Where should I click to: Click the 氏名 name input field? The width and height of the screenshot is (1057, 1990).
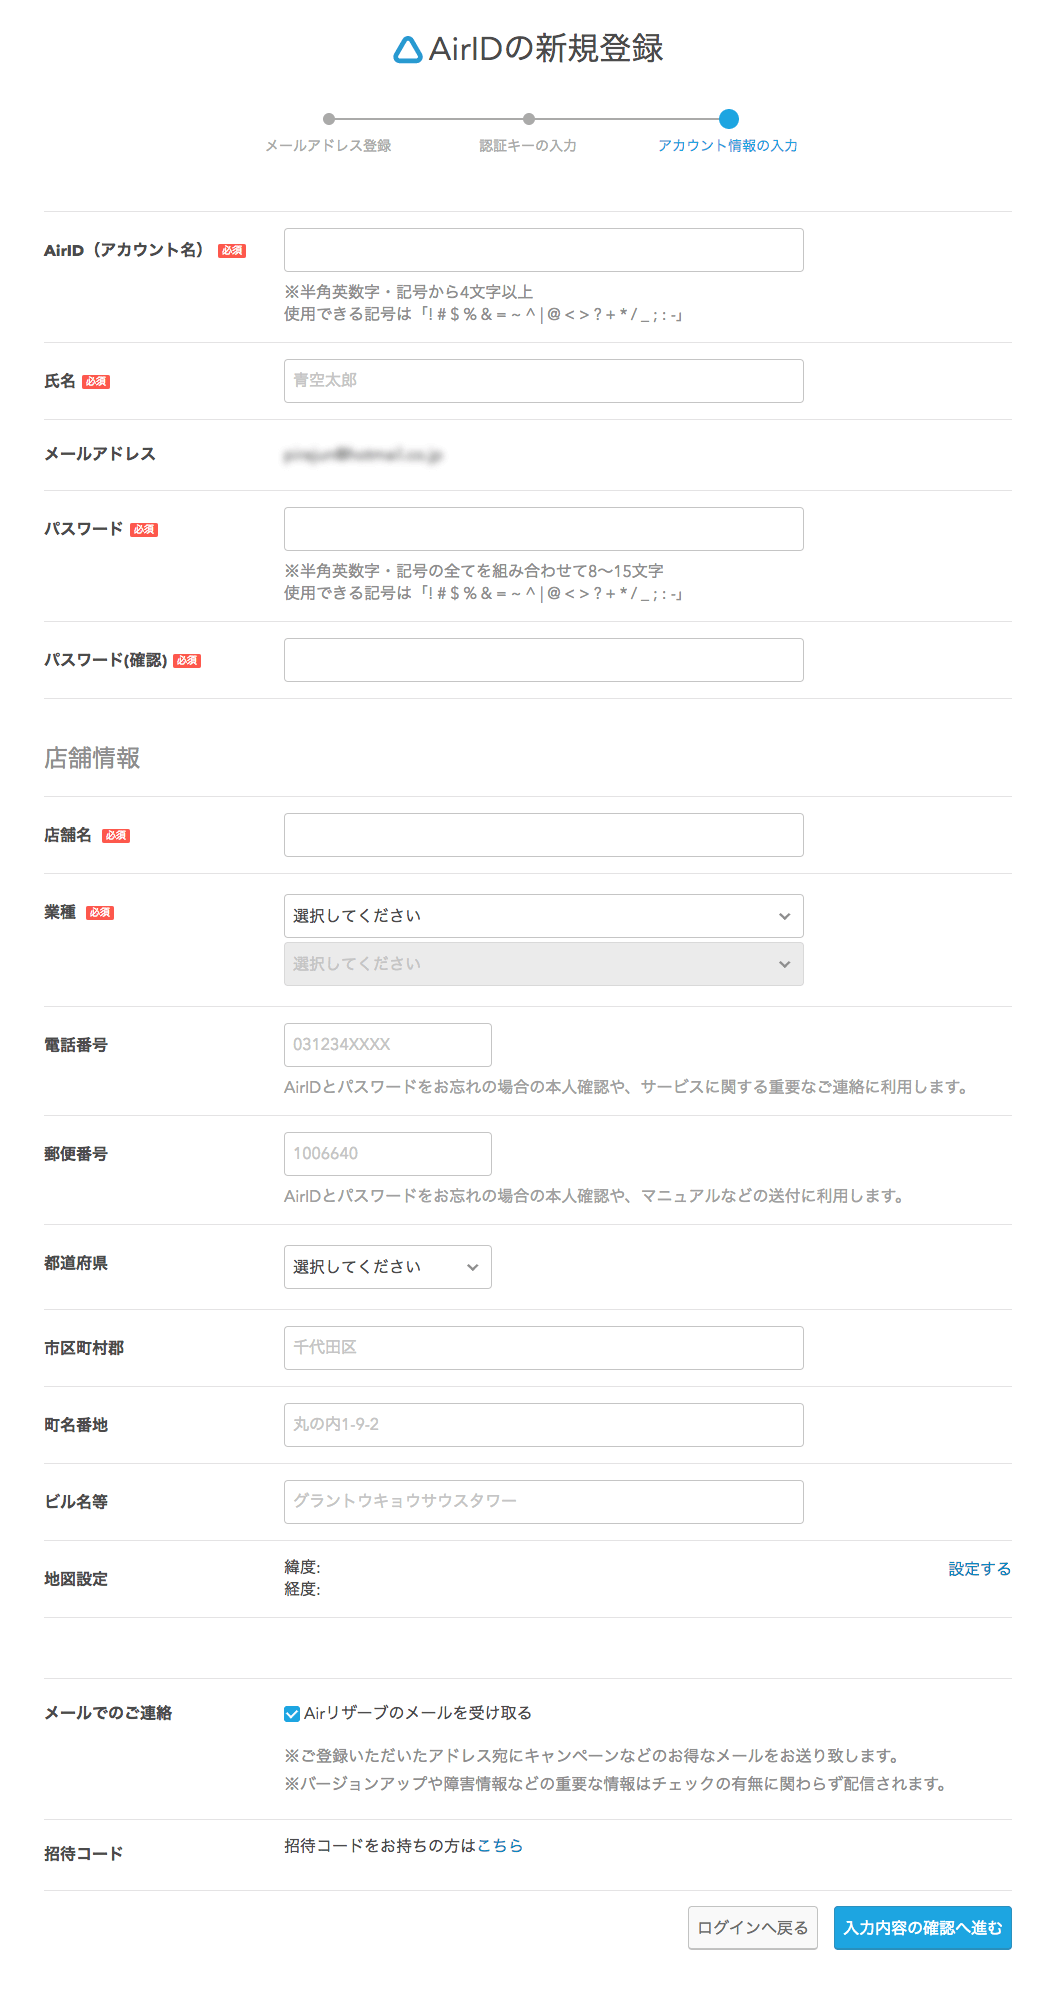point(543,381)
